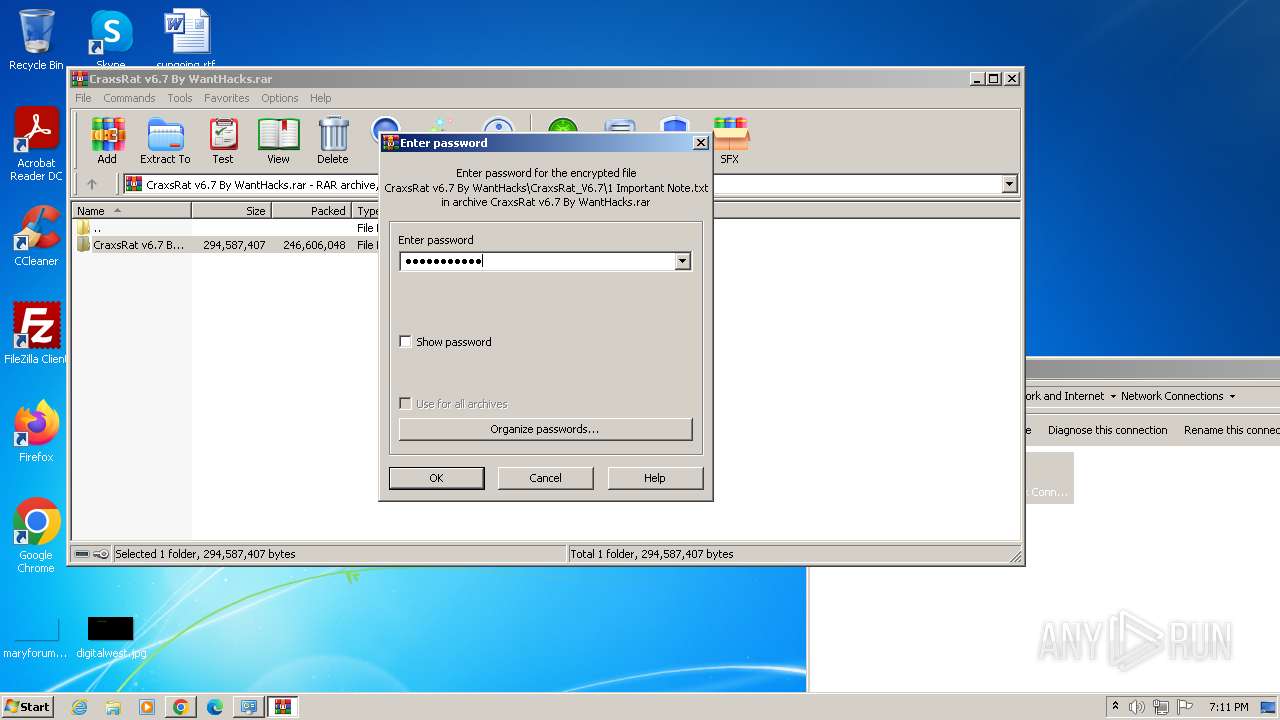This screenshot has width=1280, height=720.
Task: Open Internet Explorer in taskbar
Action: tap(79, 707)
